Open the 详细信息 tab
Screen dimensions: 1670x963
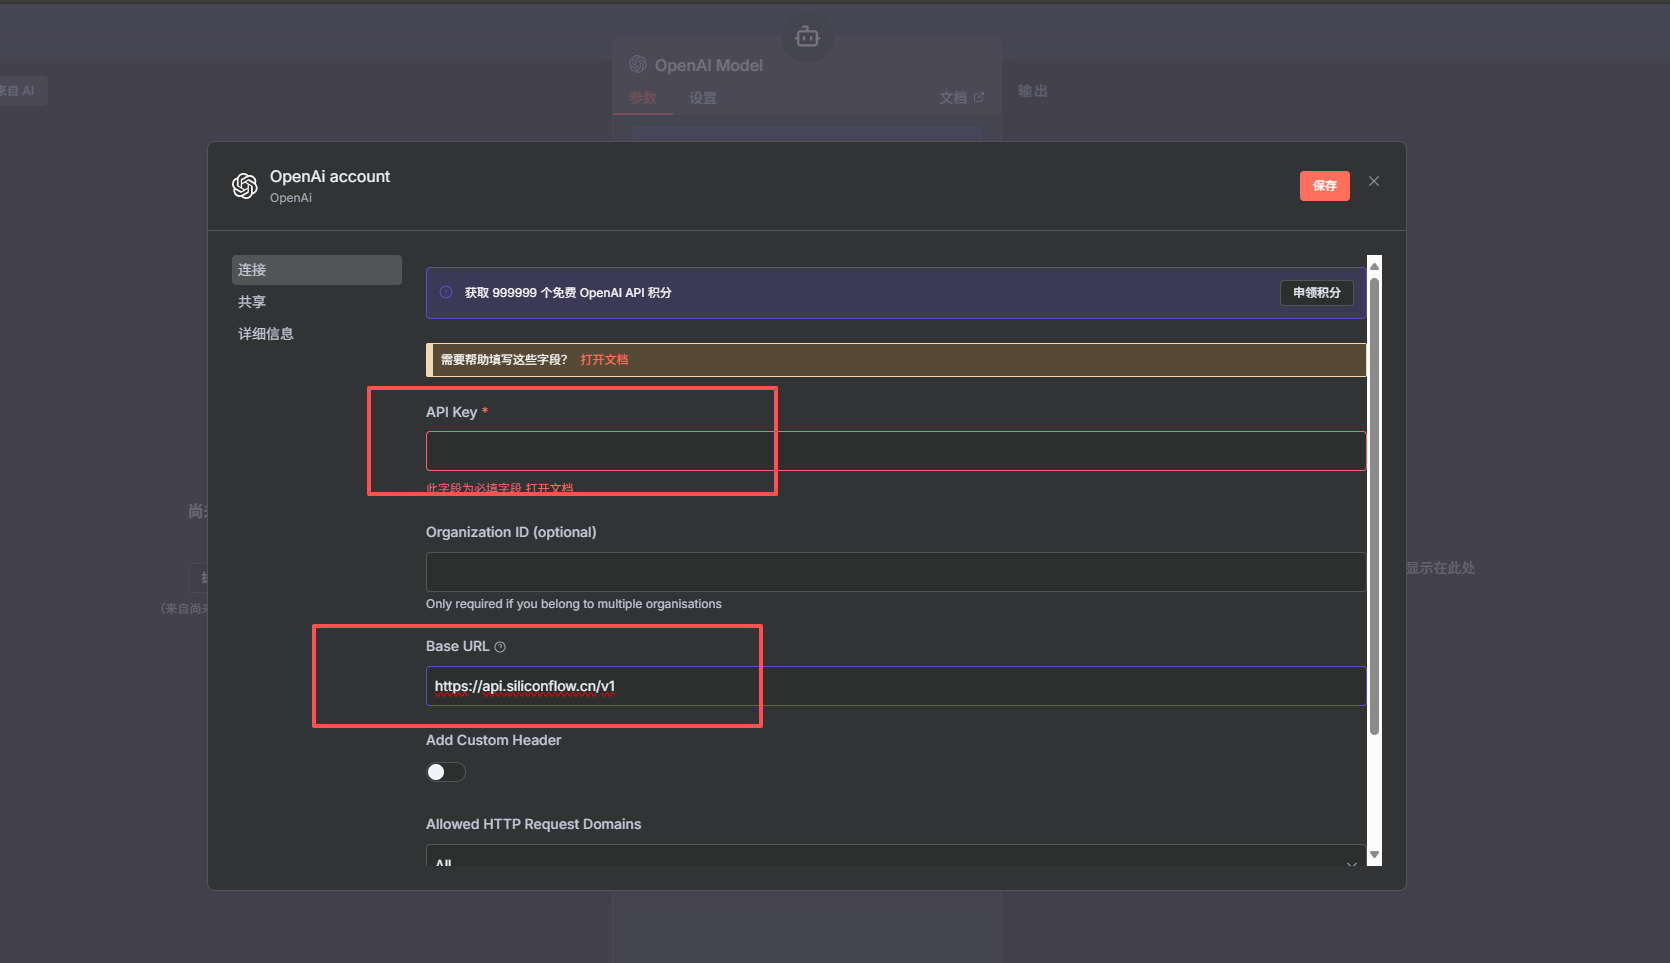tap(266, 334)
